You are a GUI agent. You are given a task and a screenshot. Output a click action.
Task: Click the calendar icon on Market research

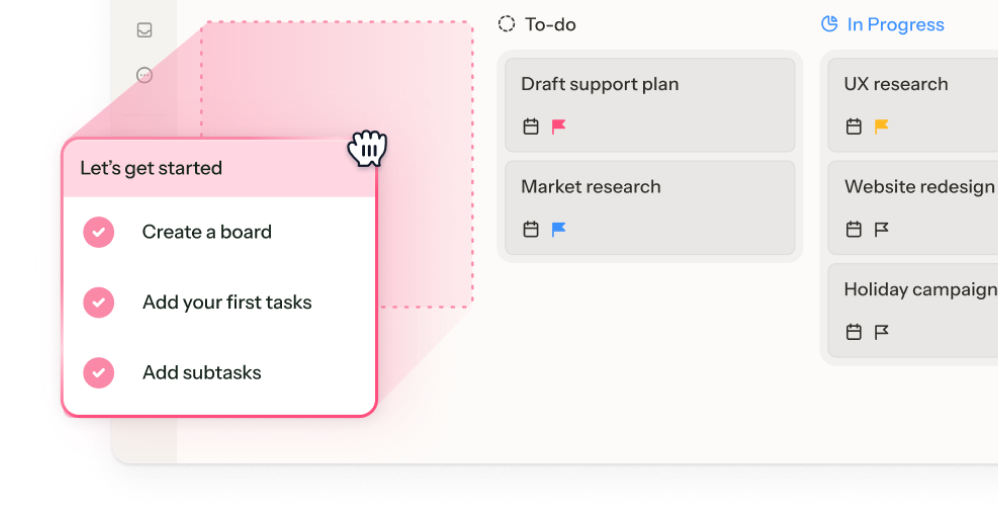531,229
